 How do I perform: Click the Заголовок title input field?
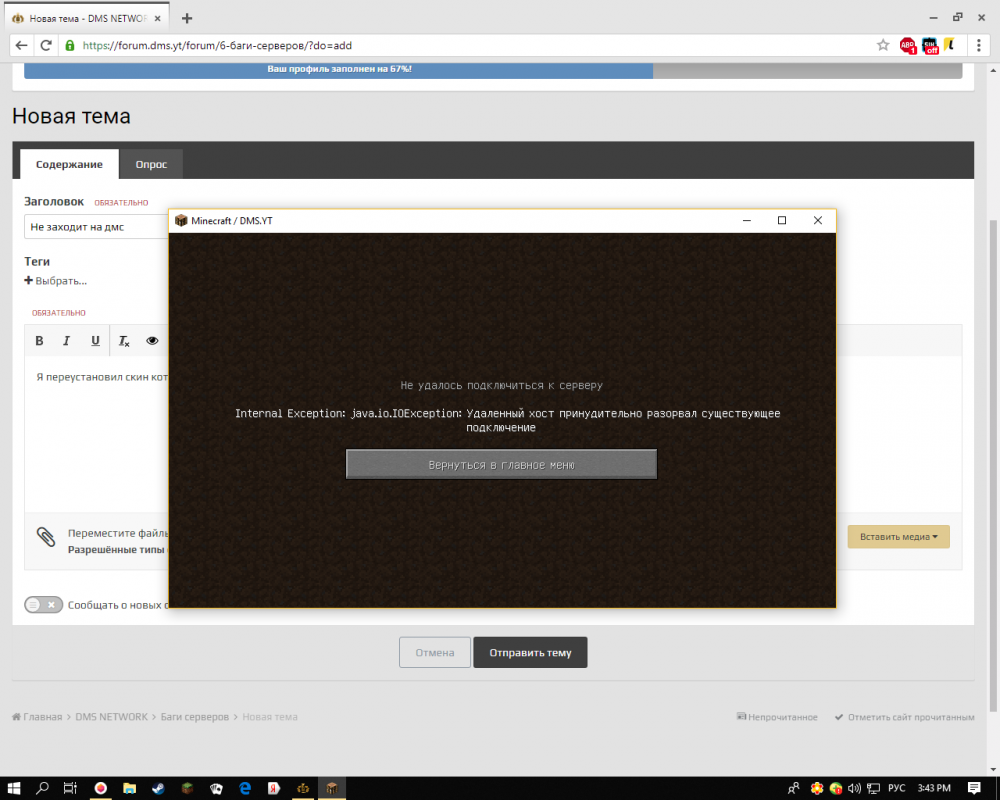click(95, 227)
